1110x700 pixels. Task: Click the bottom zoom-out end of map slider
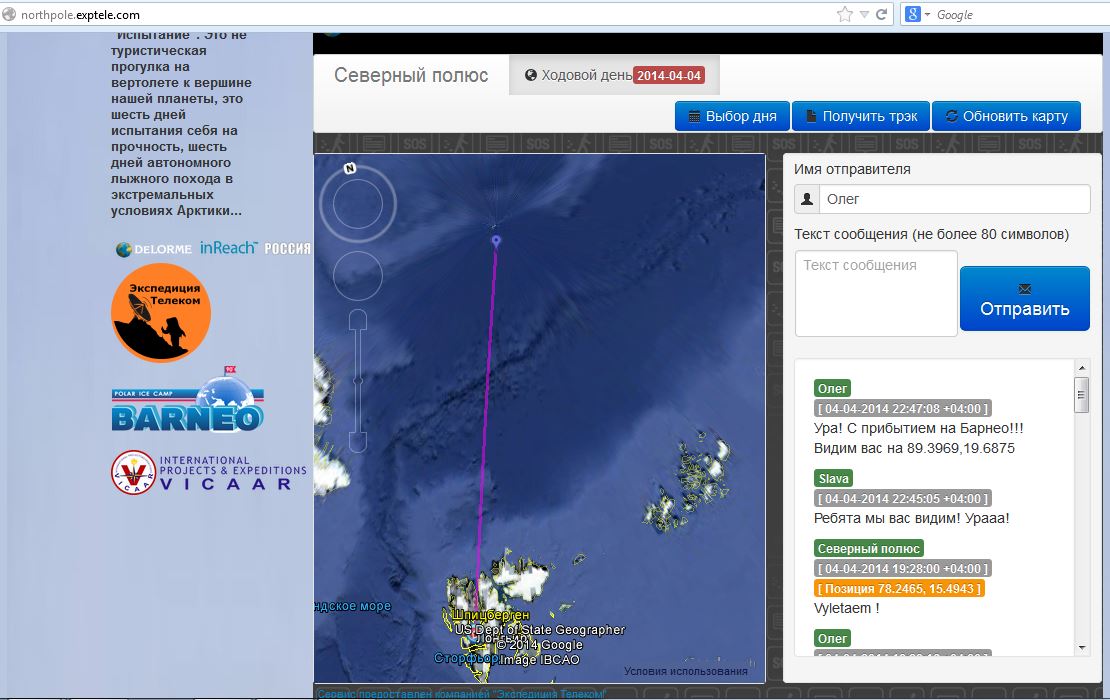coord(358,441)
